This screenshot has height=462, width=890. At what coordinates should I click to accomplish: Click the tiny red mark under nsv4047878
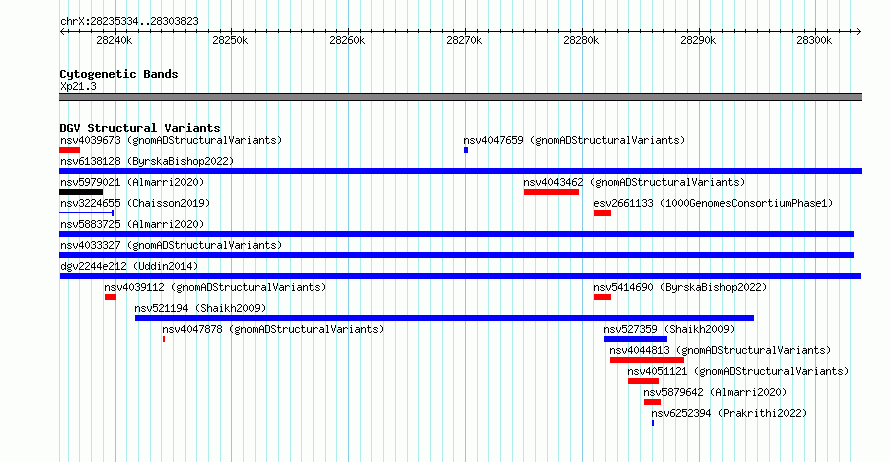coord(164,339)
